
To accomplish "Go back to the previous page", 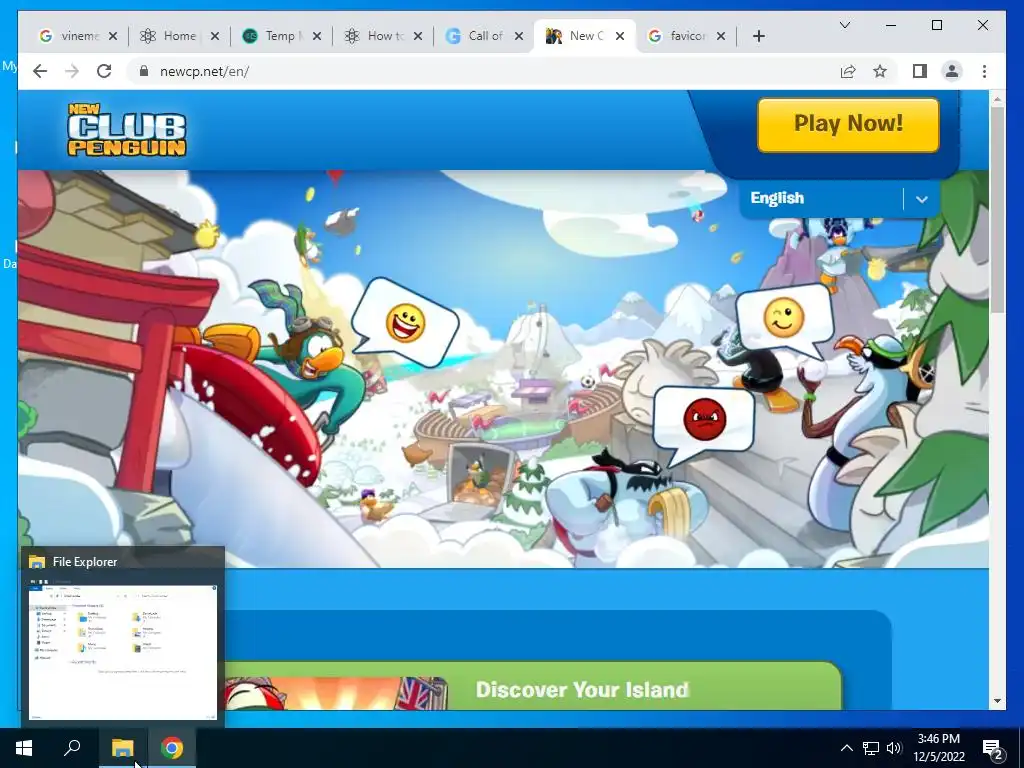I will [40, 71].
